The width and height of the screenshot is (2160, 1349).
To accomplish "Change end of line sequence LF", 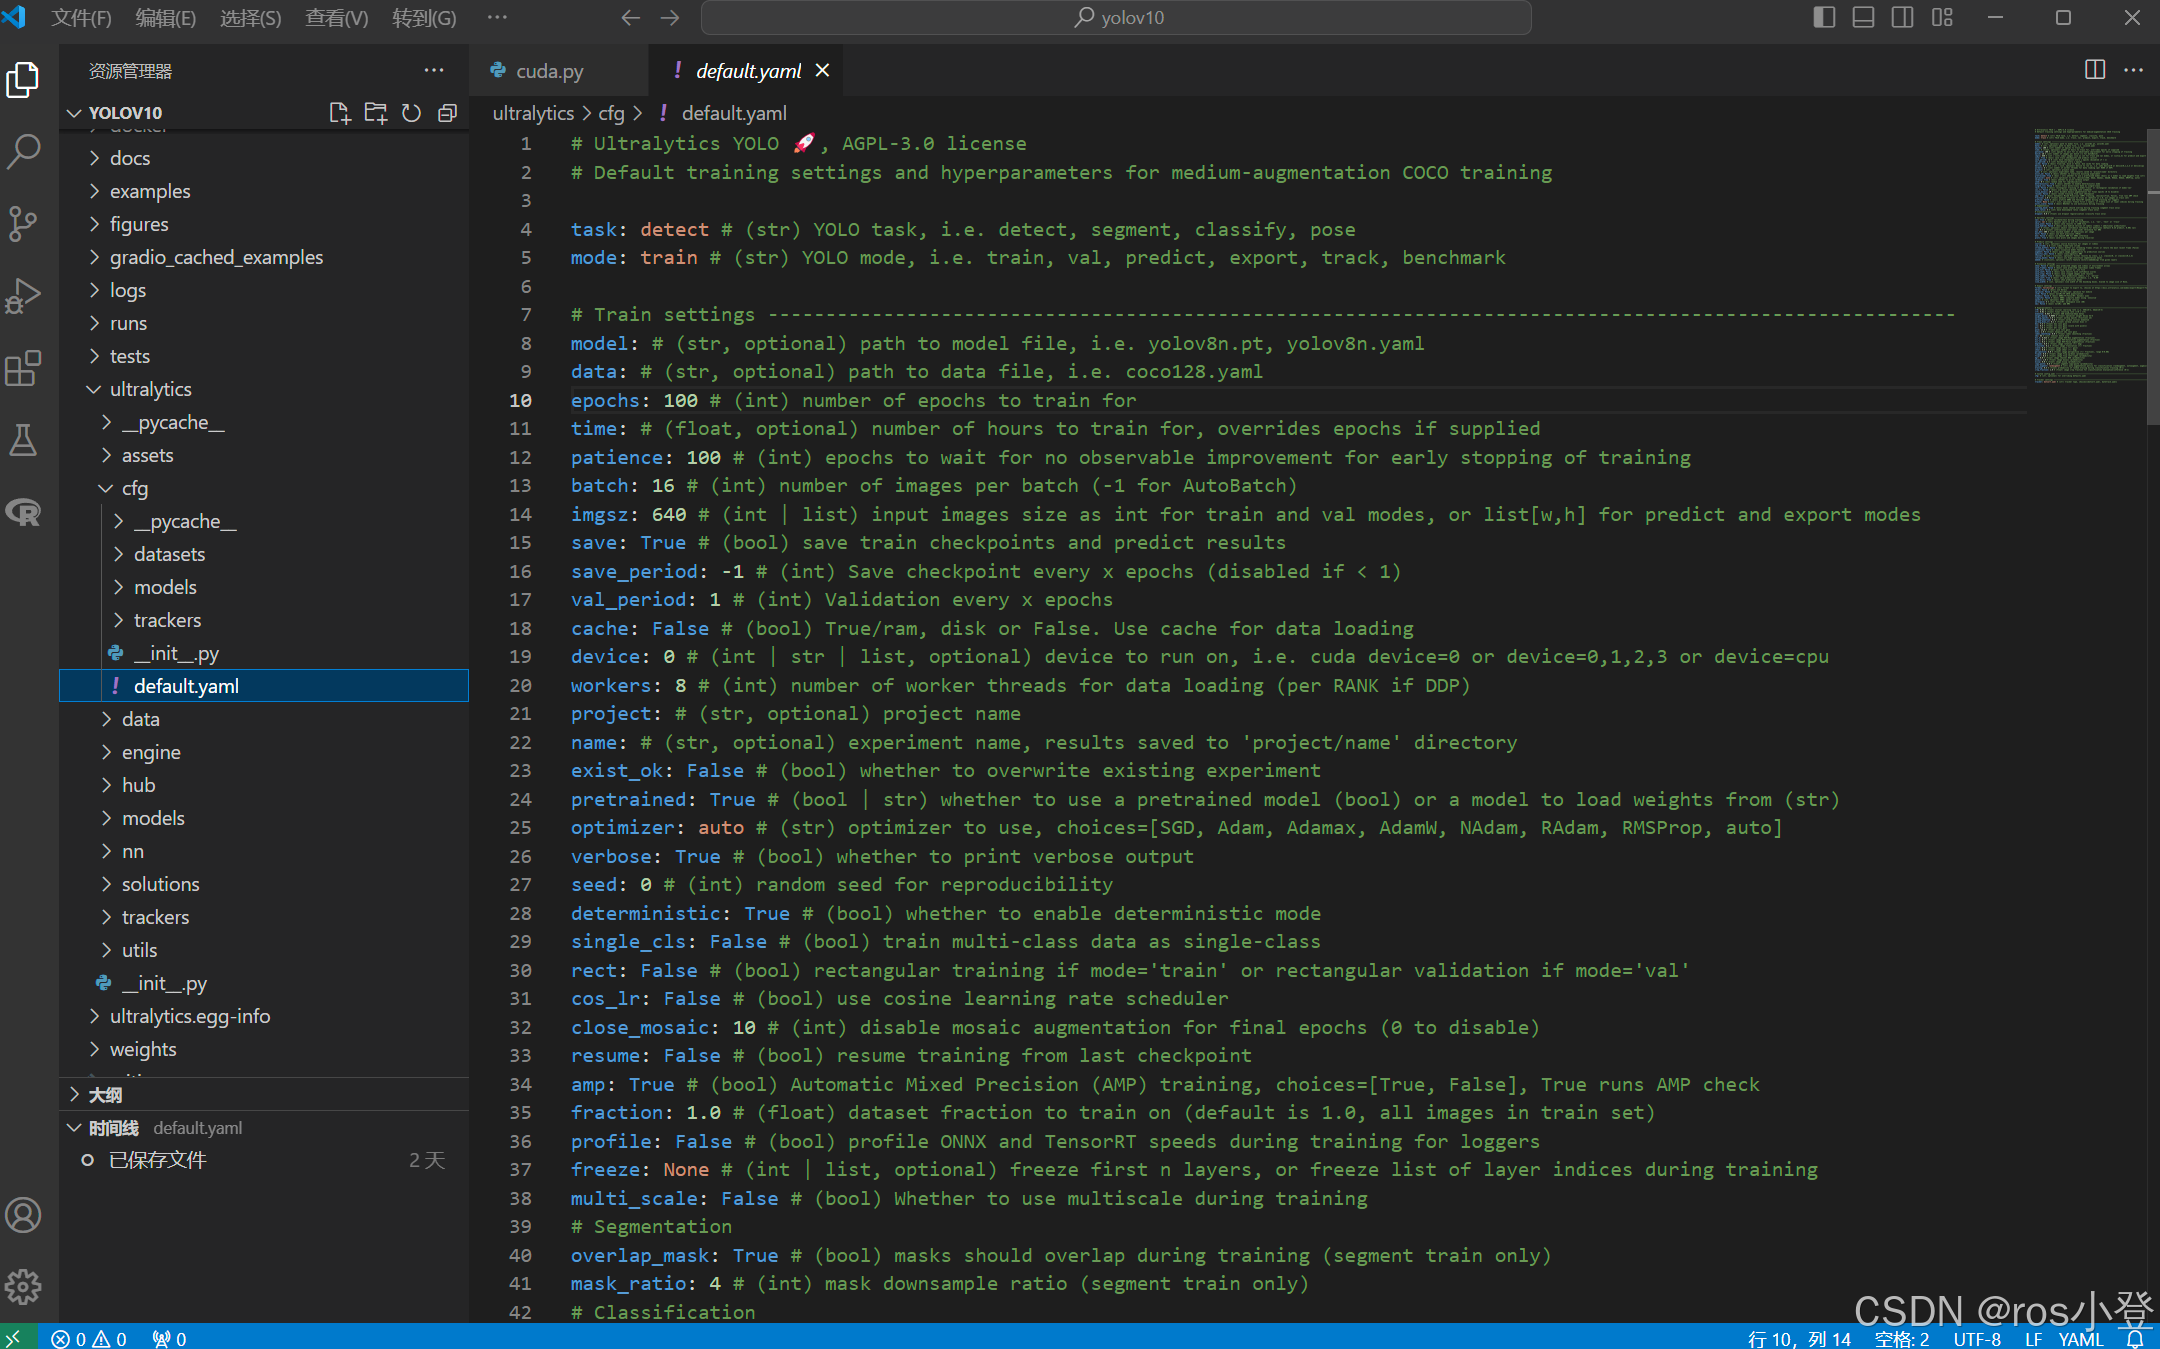I will [2033, 1338].
